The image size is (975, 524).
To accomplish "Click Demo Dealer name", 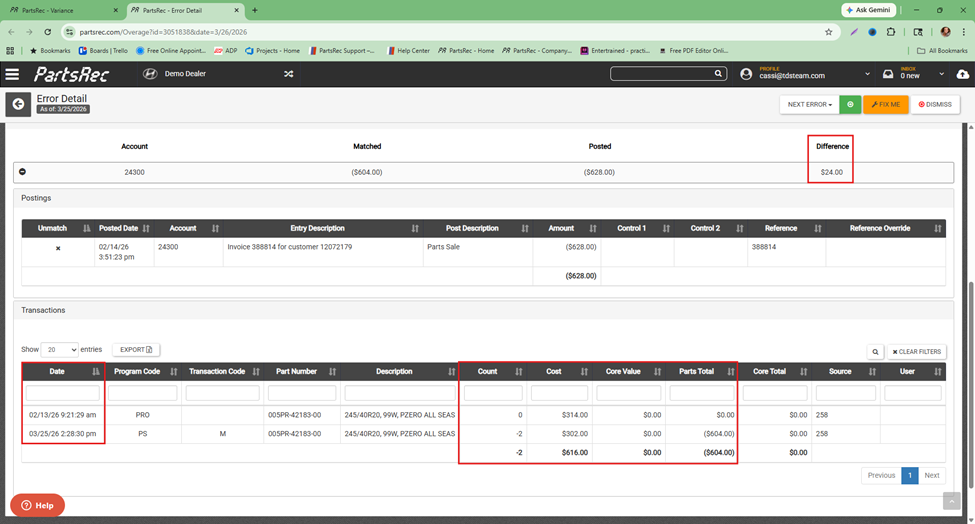I will tap(185, 73).
